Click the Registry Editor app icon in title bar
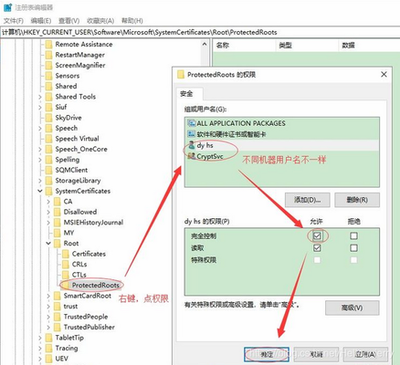400x365 pixels. 7,7
